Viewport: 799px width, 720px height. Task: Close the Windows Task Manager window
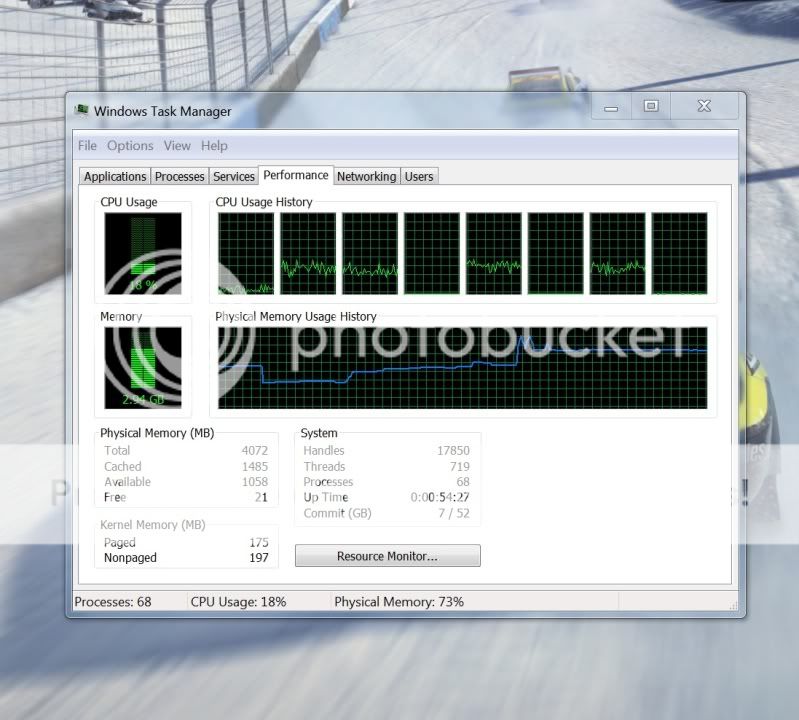tap(704, 106)
